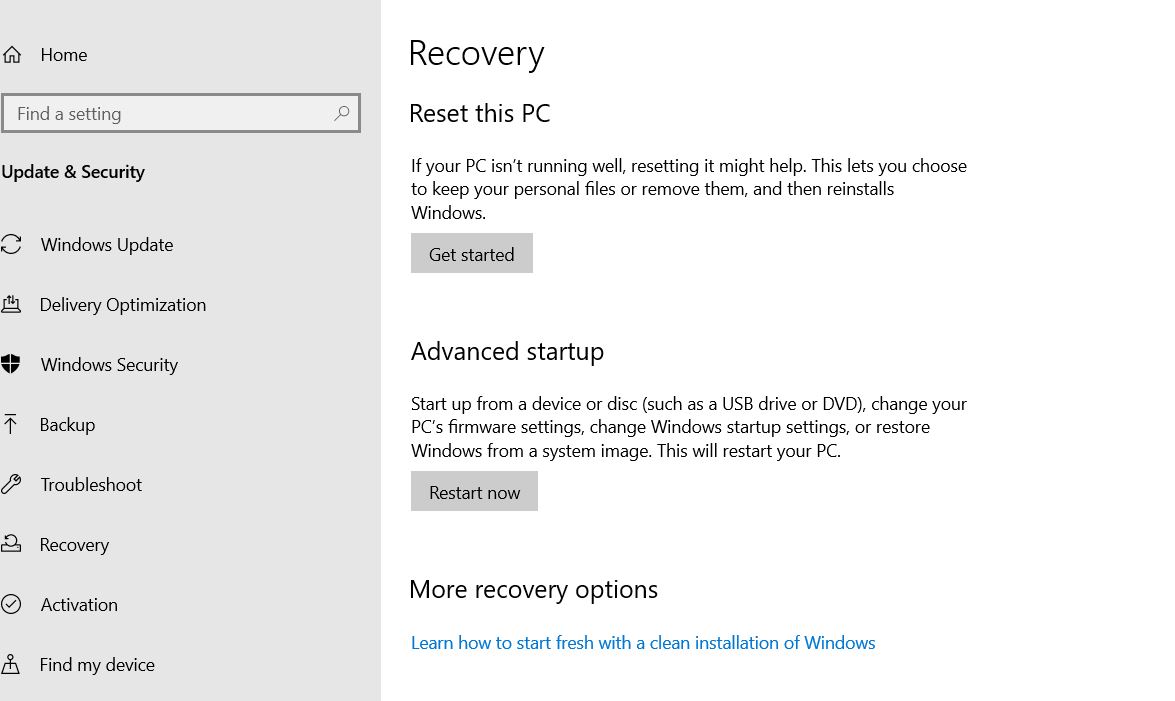Open the Activation page
Viewport: 1175px width, 701px height.
(x=79, y=605)
